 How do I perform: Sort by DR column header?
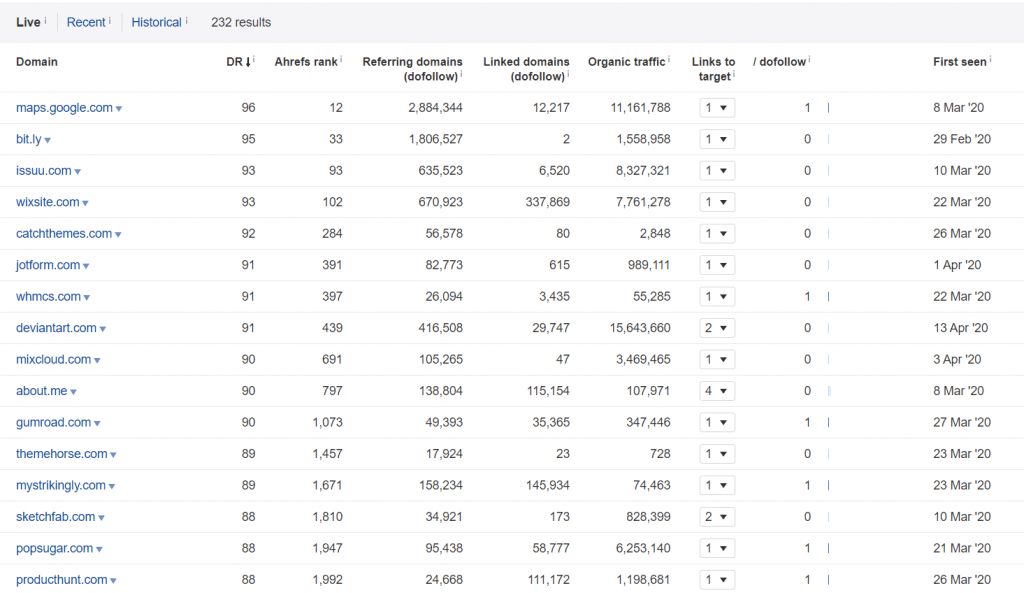point(239,62)
